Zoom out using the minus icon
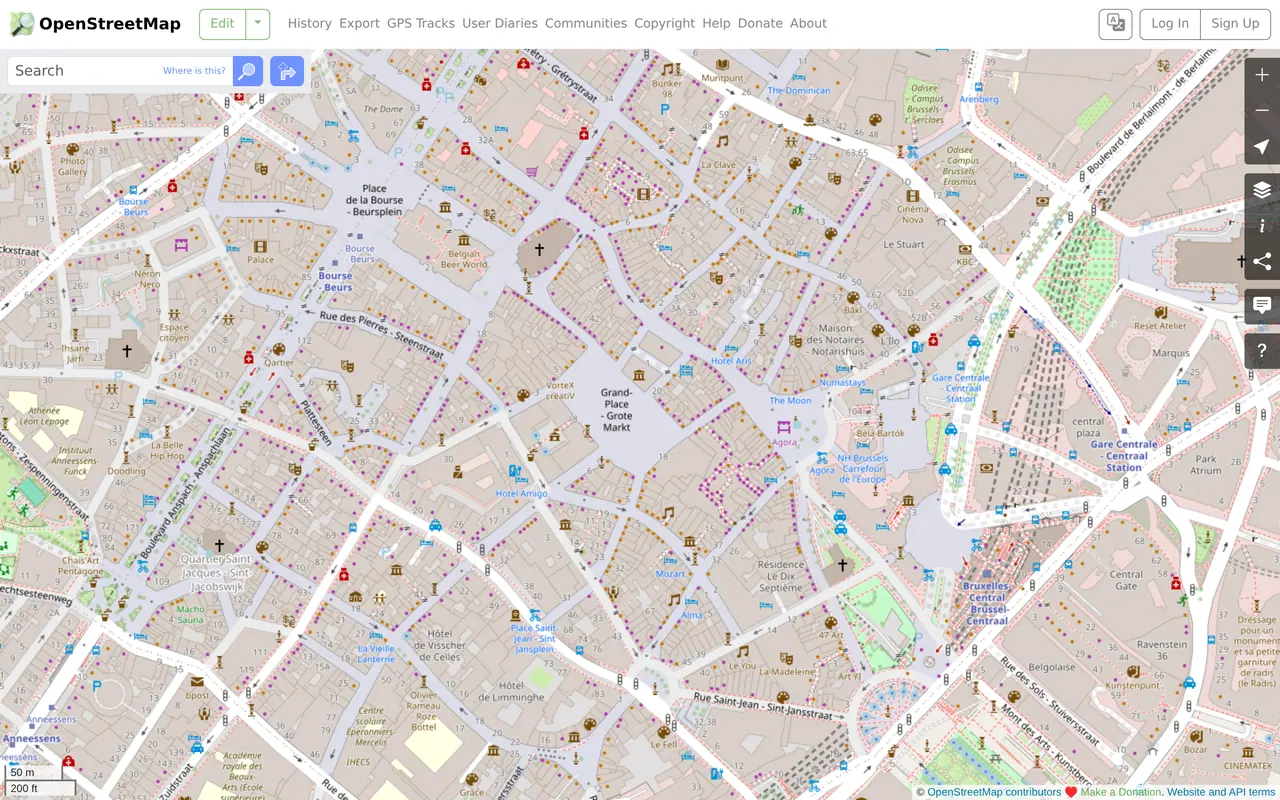The height and width of the screenshot is (800, 1280). pyautogui.click(x=1262, y=110)
